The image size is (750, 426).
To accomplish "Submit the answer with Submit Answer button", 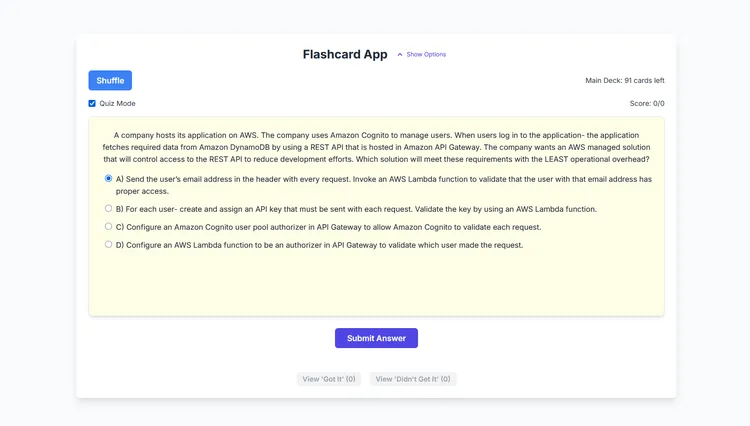I will point(376,338).
